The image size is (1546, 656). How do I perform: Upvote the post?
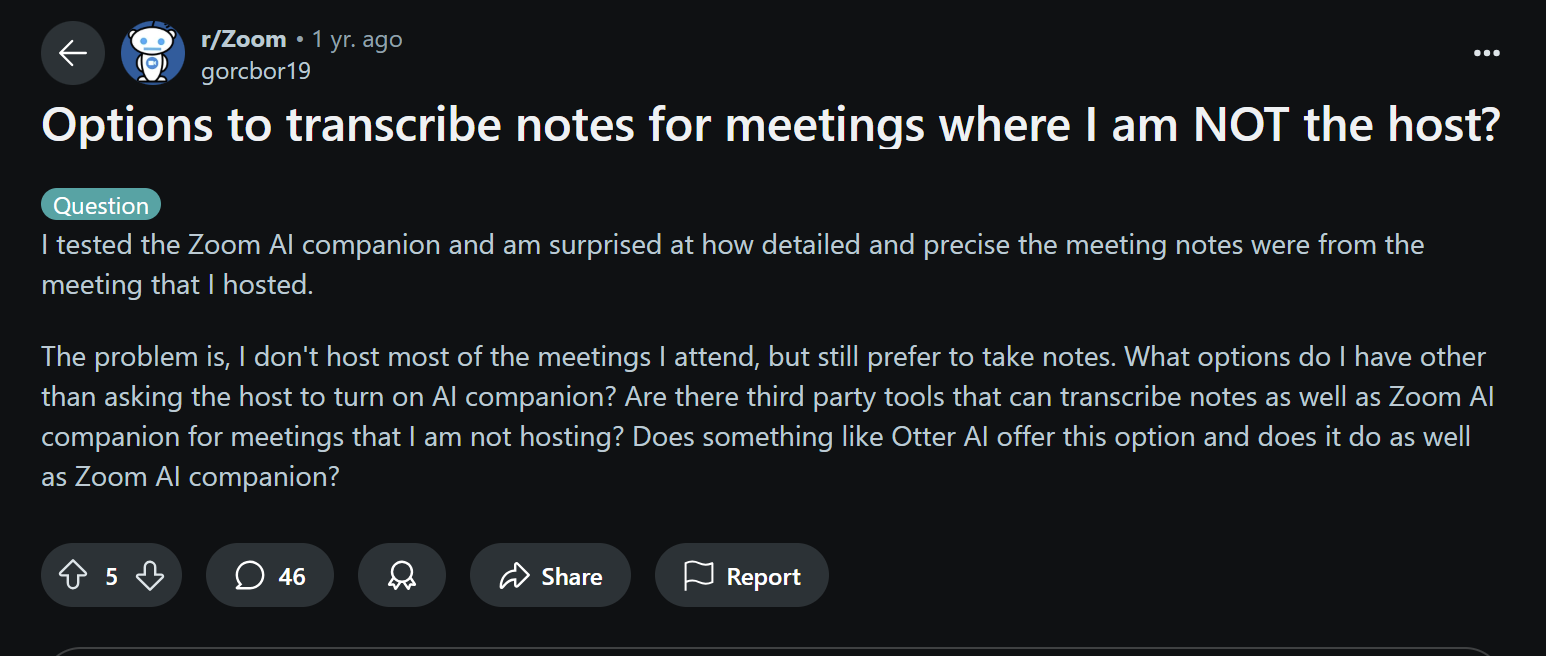click(x=73, y=576)
